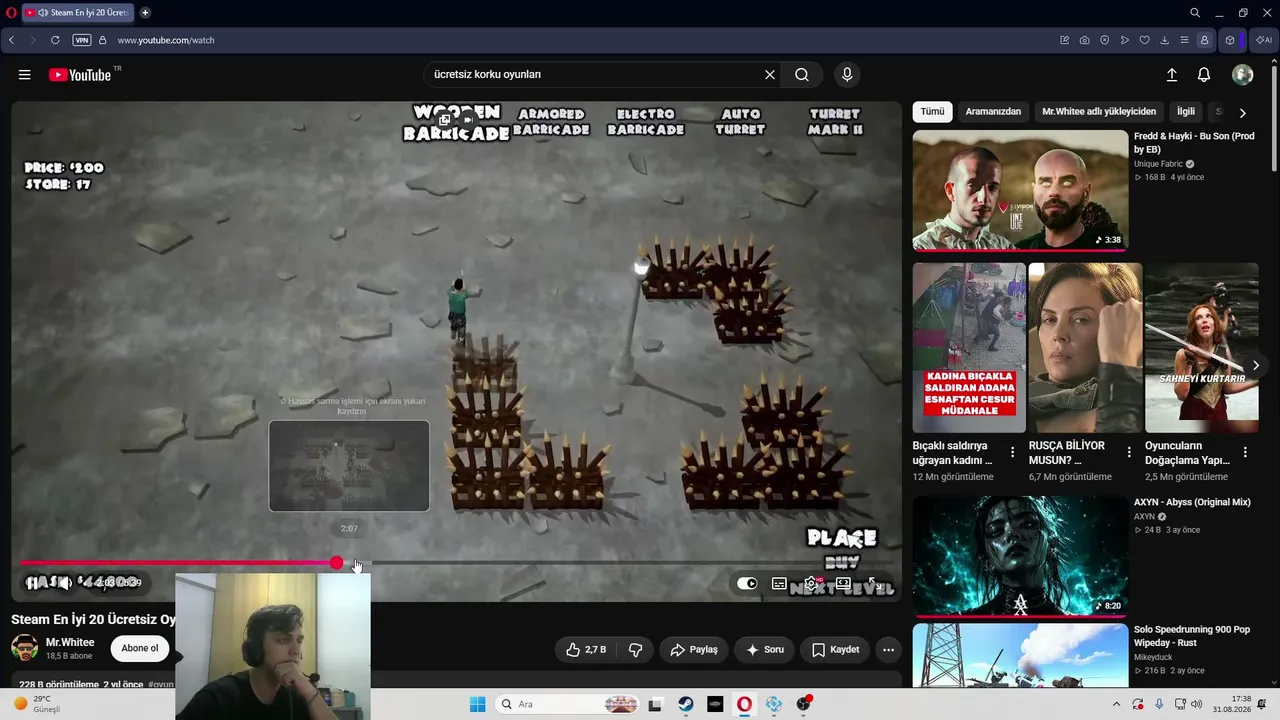
Task: Show hidden system tray icons
Action: pos(1116,704)
